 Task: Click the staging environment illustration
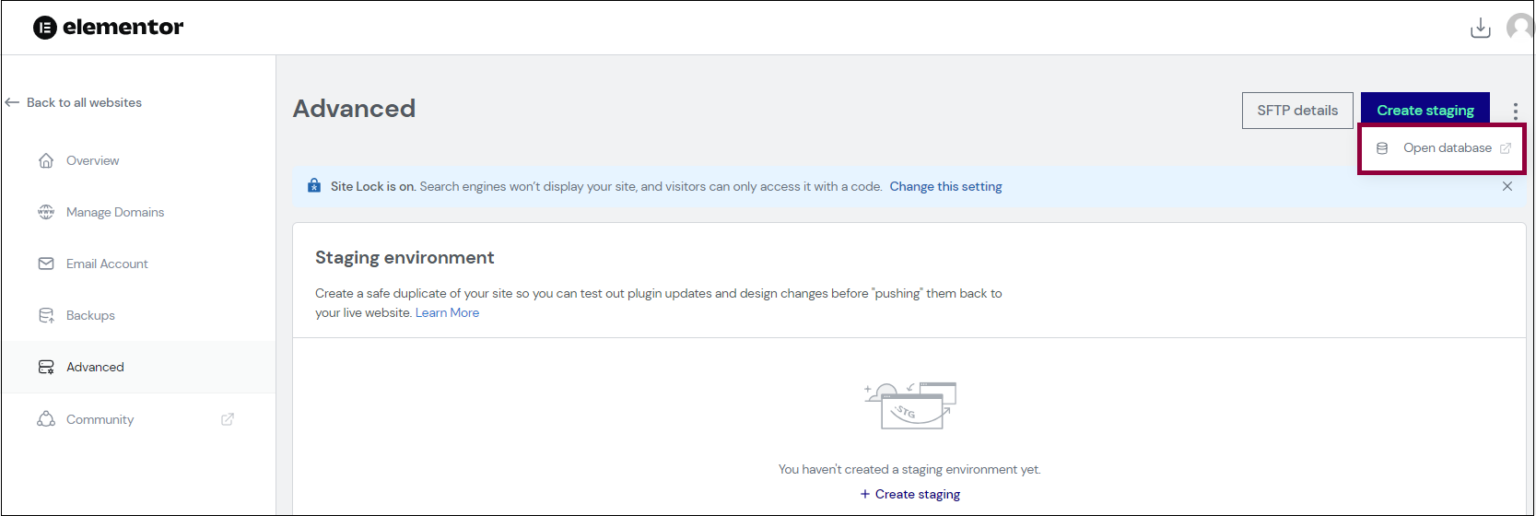pyautogui.click(x=909, y=406)
